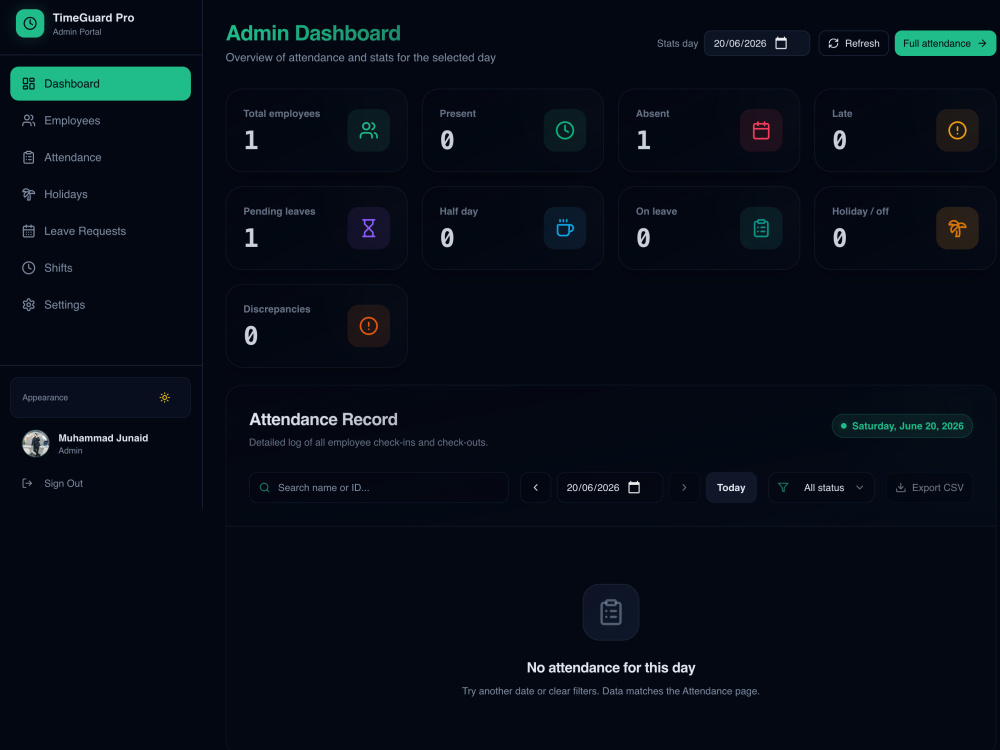This screenshot has width=1000, height=750.
Task: Click the Pending leaves hourglass icon
Action: tap(369, 228)
